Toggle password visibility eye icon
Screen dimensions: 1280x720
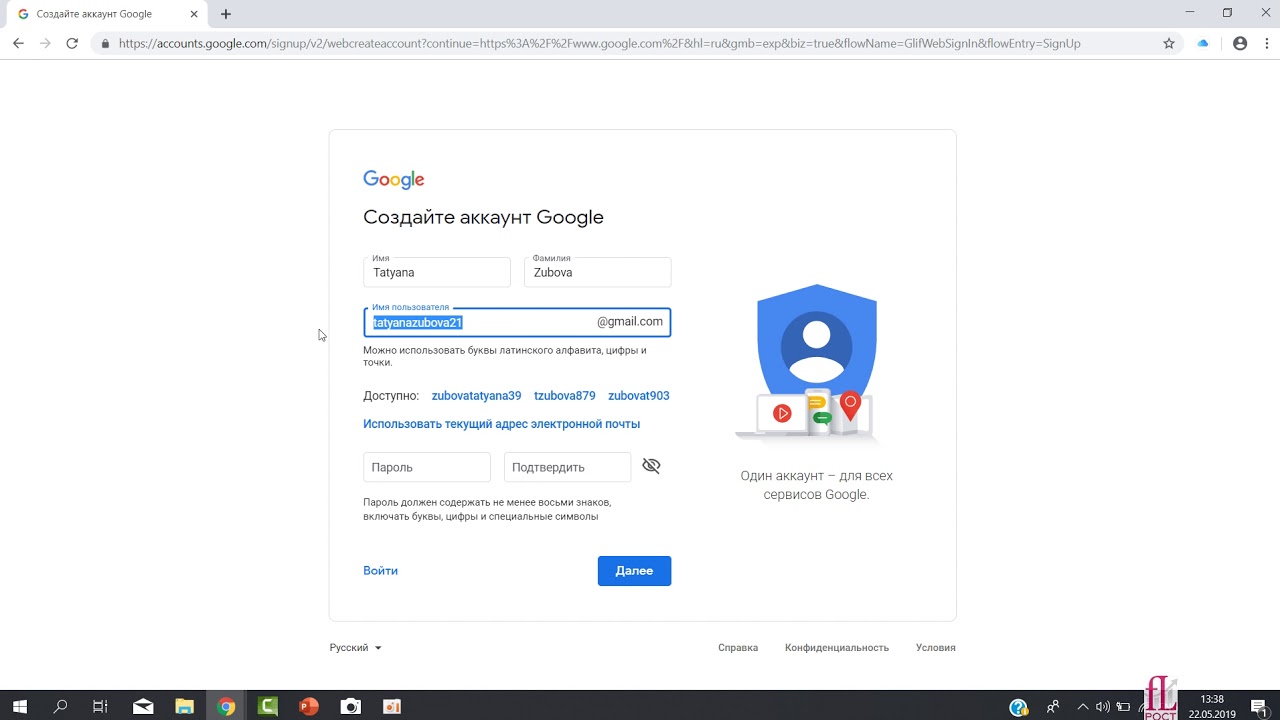[652, 466]
